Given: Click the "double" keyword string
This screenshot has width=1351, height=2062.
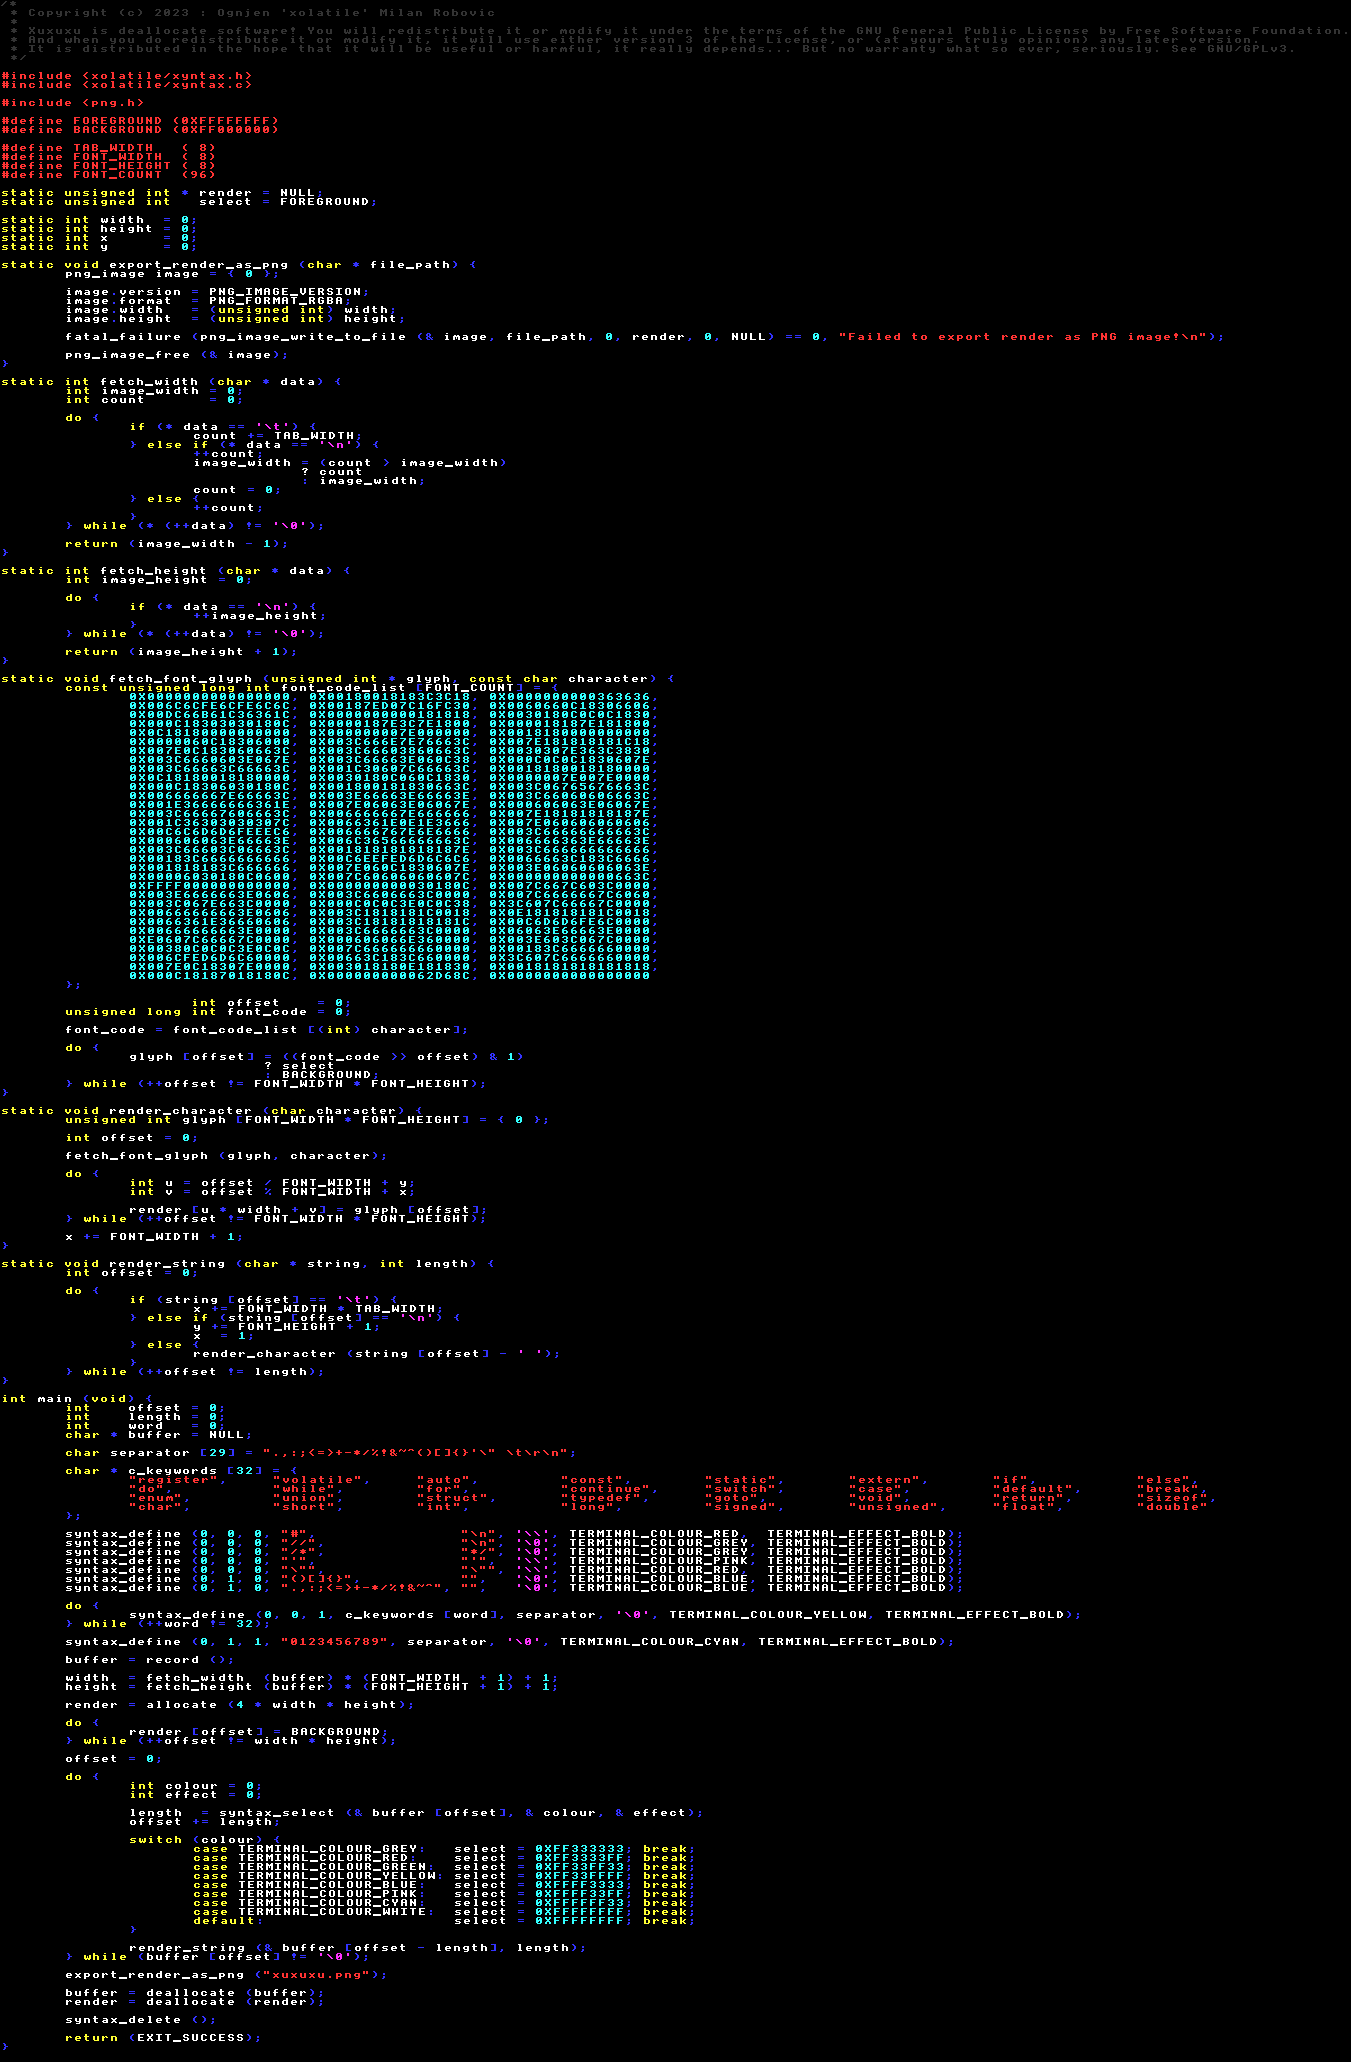Looking at the screenshot, I should tap(1172, 1507).
